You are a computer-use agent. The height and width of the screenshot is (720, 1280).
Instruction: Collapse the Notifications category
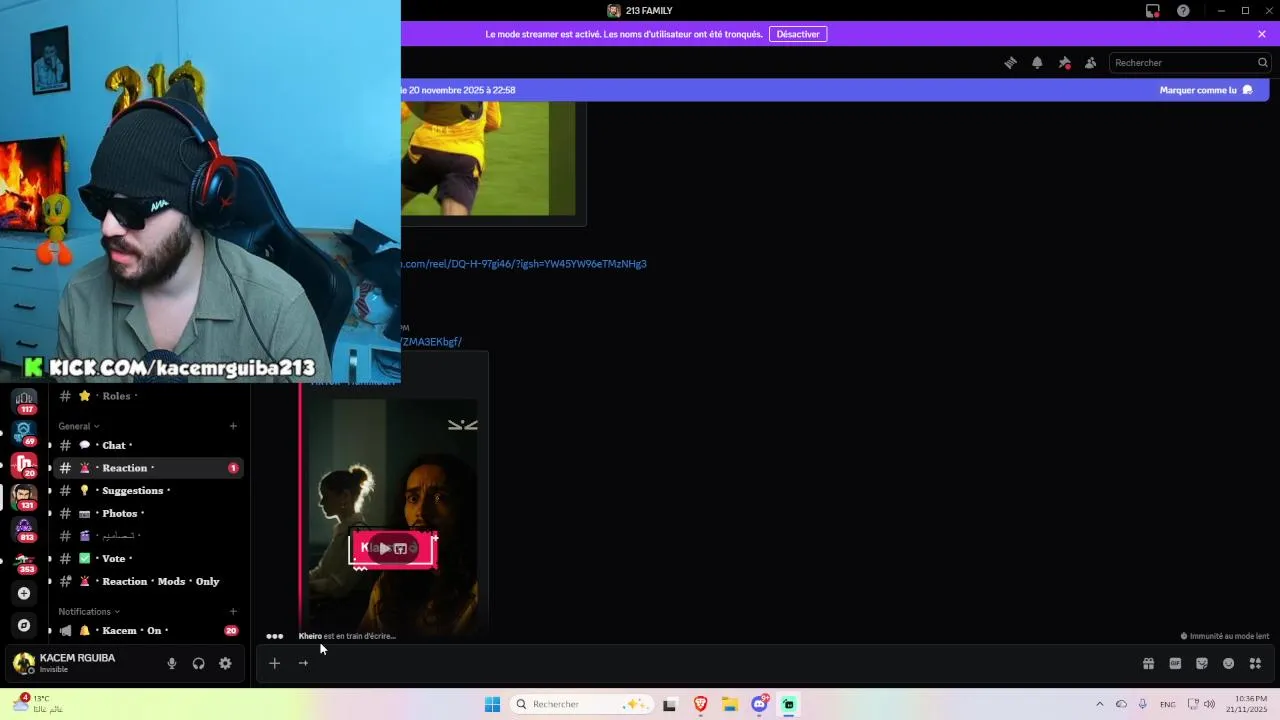[x=88, y=611]
